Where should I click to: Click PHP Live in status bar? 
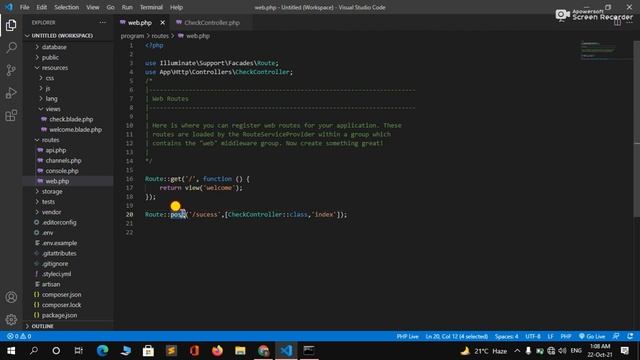coord(407,336)
